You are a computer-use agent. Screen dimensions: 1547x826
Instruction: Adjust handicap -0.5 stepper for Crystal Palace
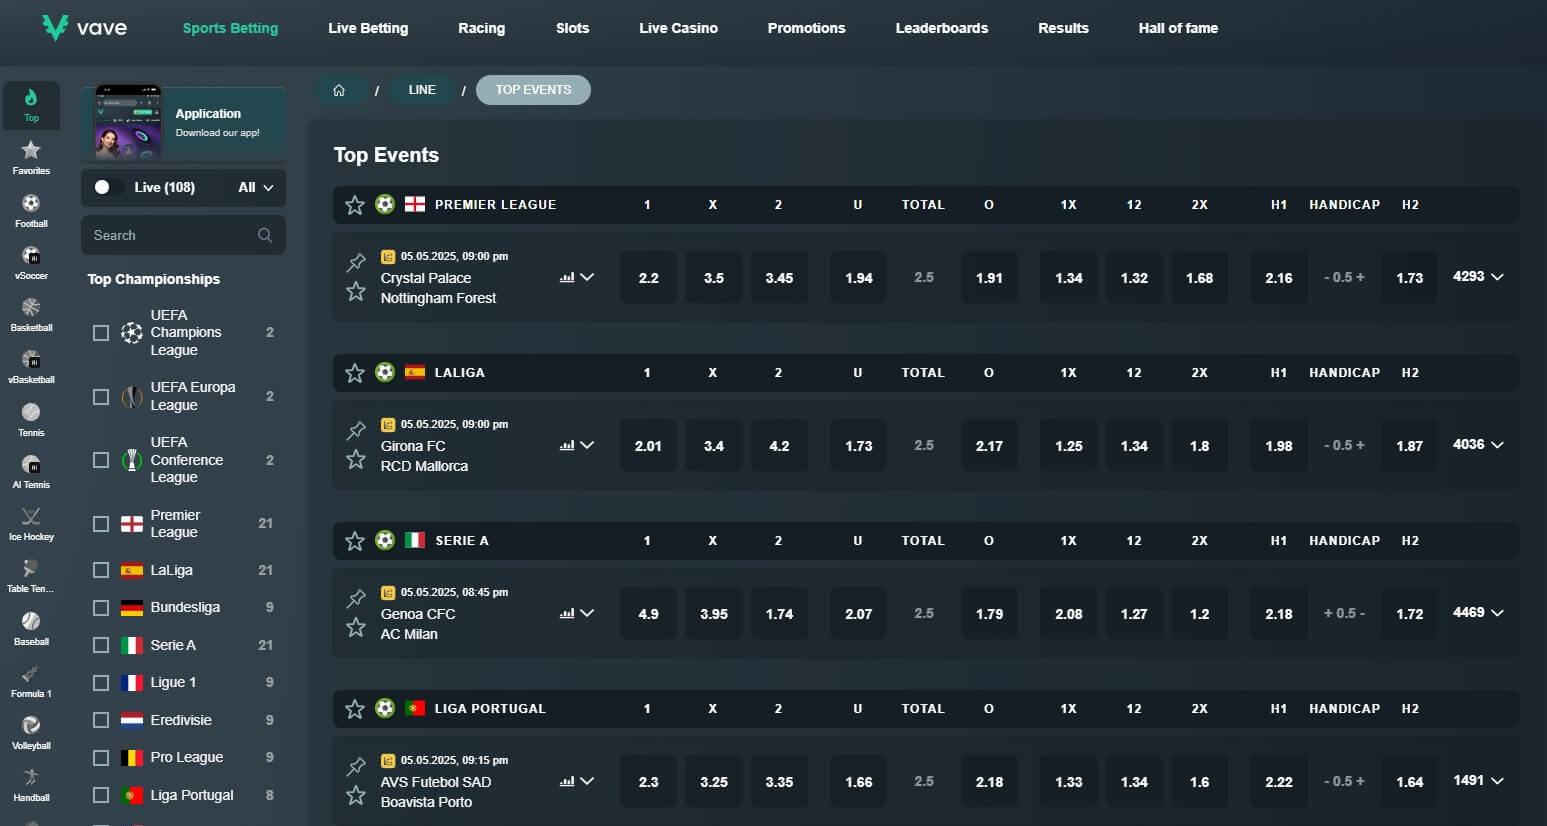1344,278
